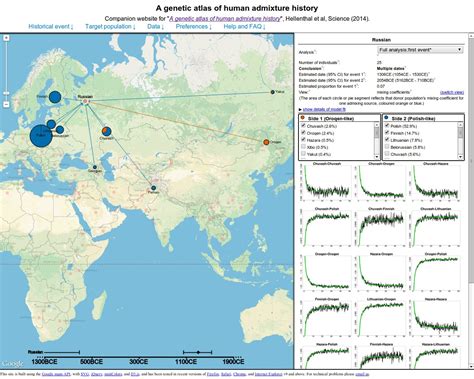Click the map zoom-out minus button
The width and height of the screenshot is (474, 379).
coord(6,104)
